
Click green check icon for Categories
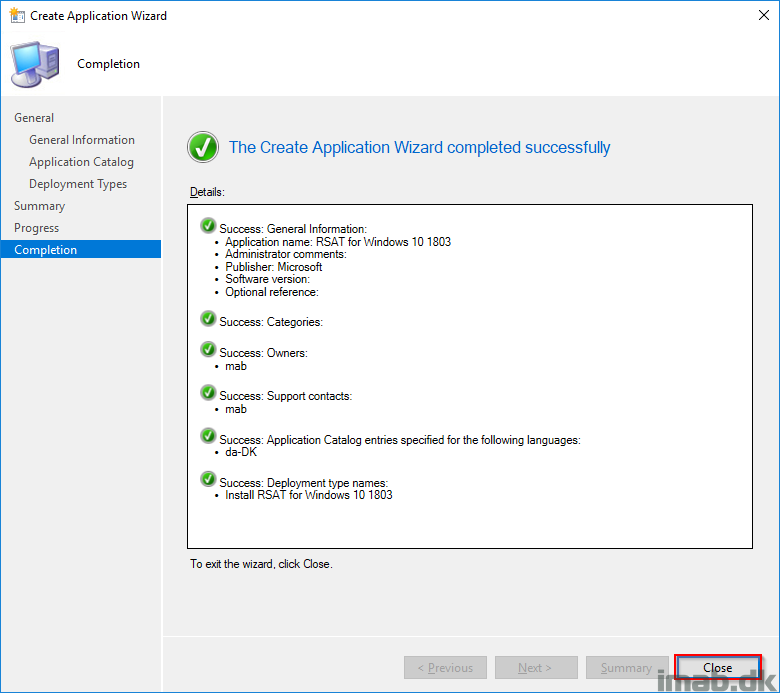(208, 319)
